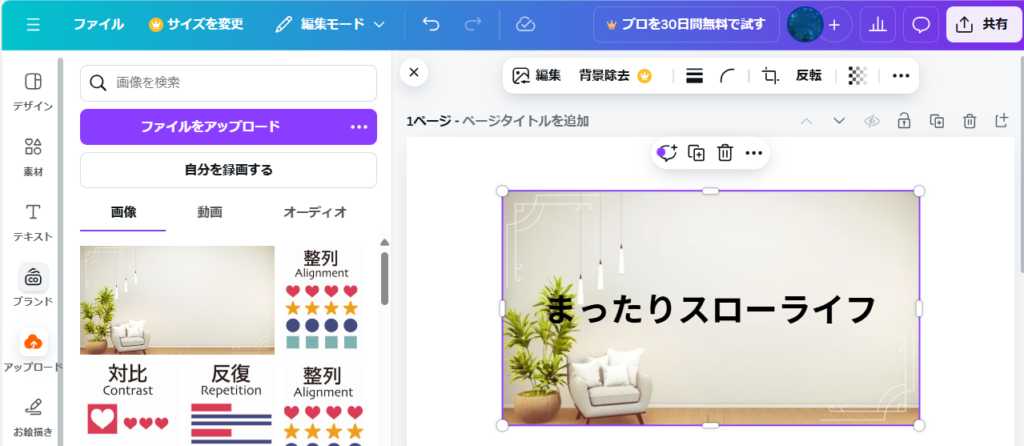Image resolution: width=1024 pixels, height=446 pixels.
Task: Move page up chevron
Action: click(807, 121)
